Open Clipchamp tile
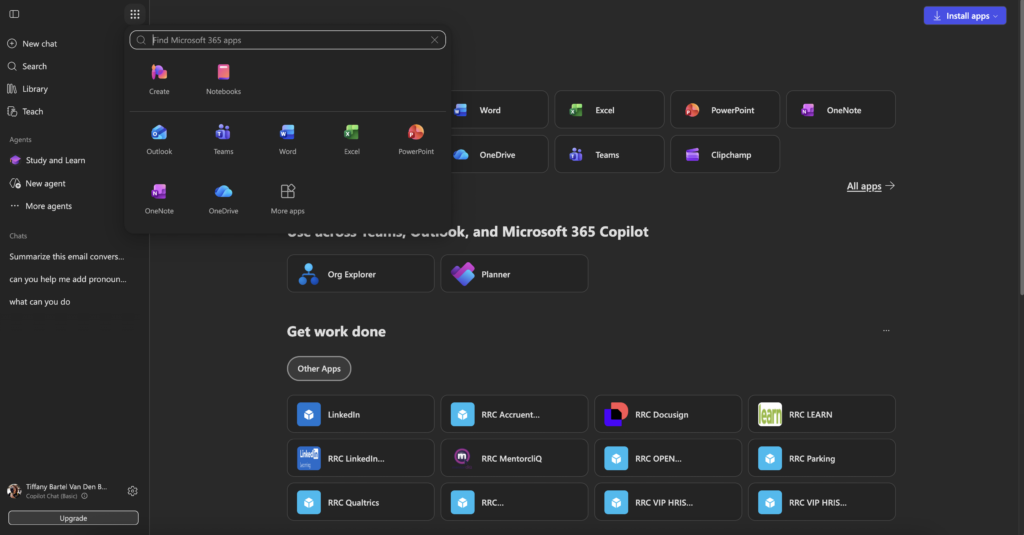The height and width of the screenshot is (535, 1024). pos(725,154)
